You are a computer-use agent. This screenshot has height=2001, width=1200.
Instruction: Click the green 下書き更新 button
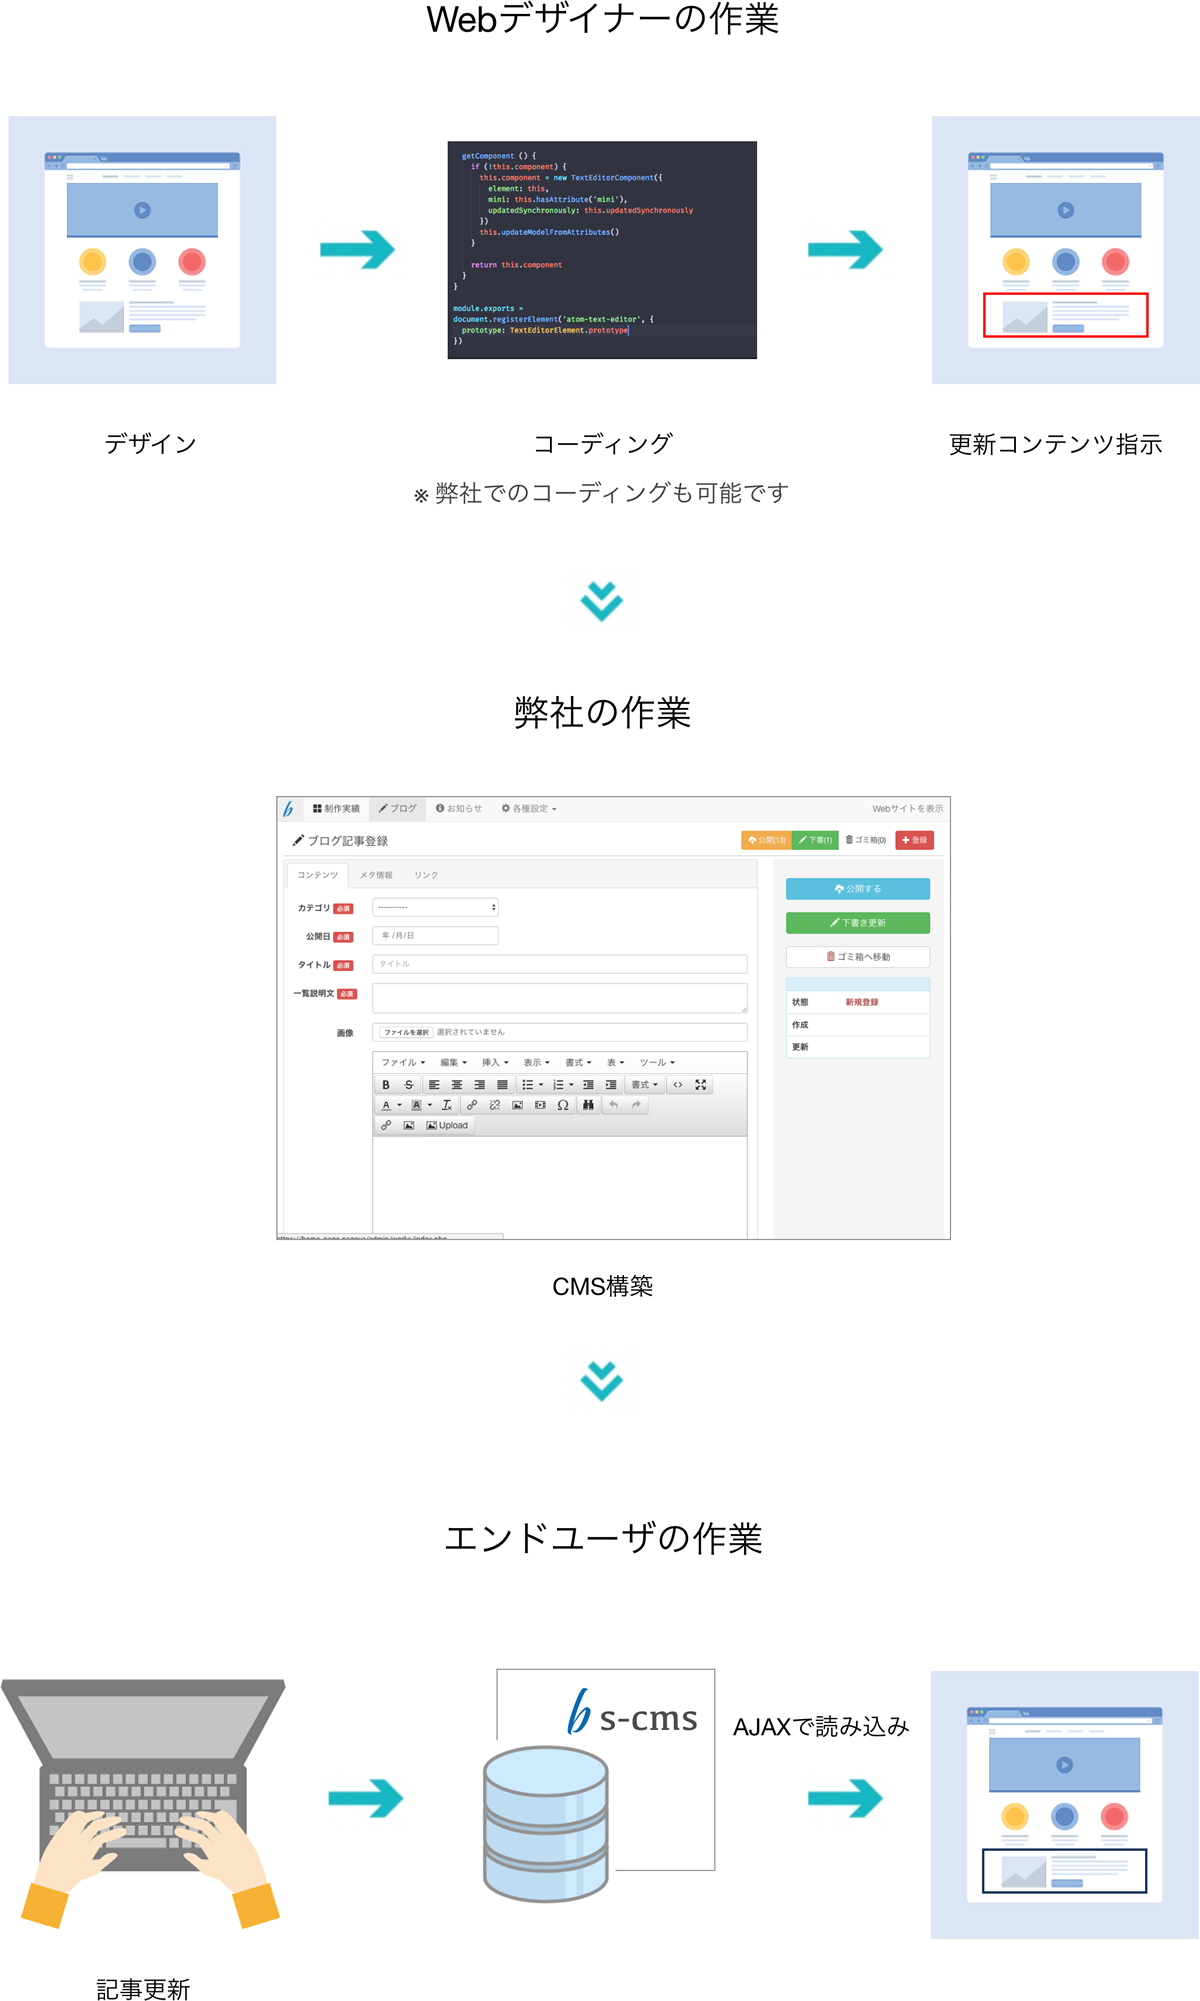(857, 923)
